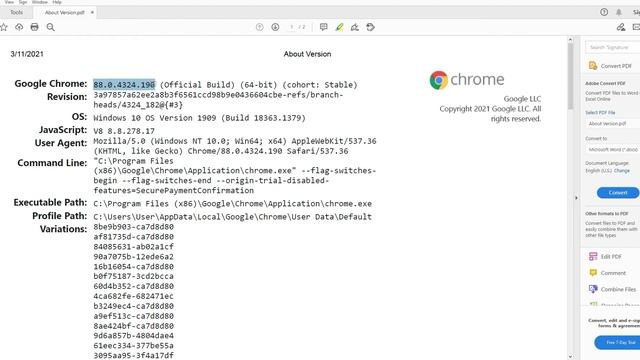Open notifications bell icon
Screen dimensions: 640x360
pyautogui.click(x=619, y=12)
